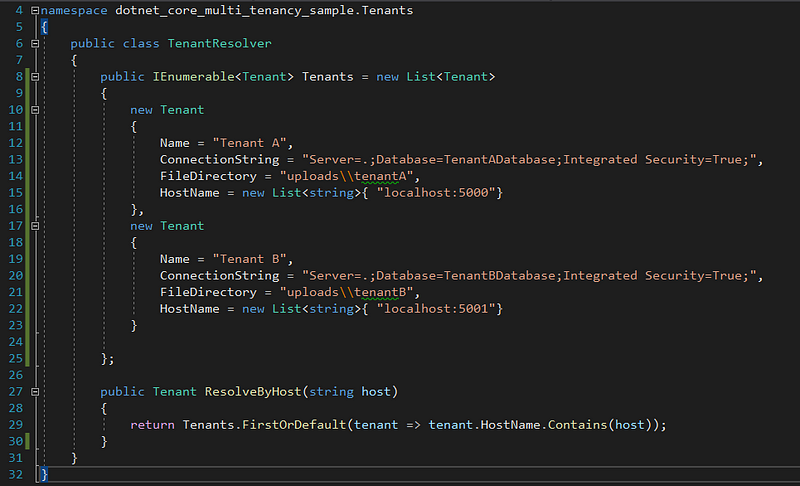Collapse the ResolveByHost method on line 27
The width and height of the screenshot is (800, 486).
(35, 392)
